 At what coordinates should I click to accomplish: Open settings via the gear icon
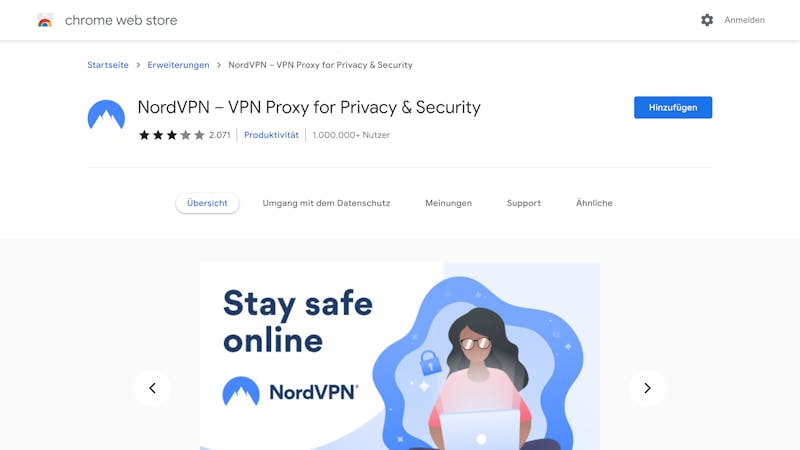[707, 20]
